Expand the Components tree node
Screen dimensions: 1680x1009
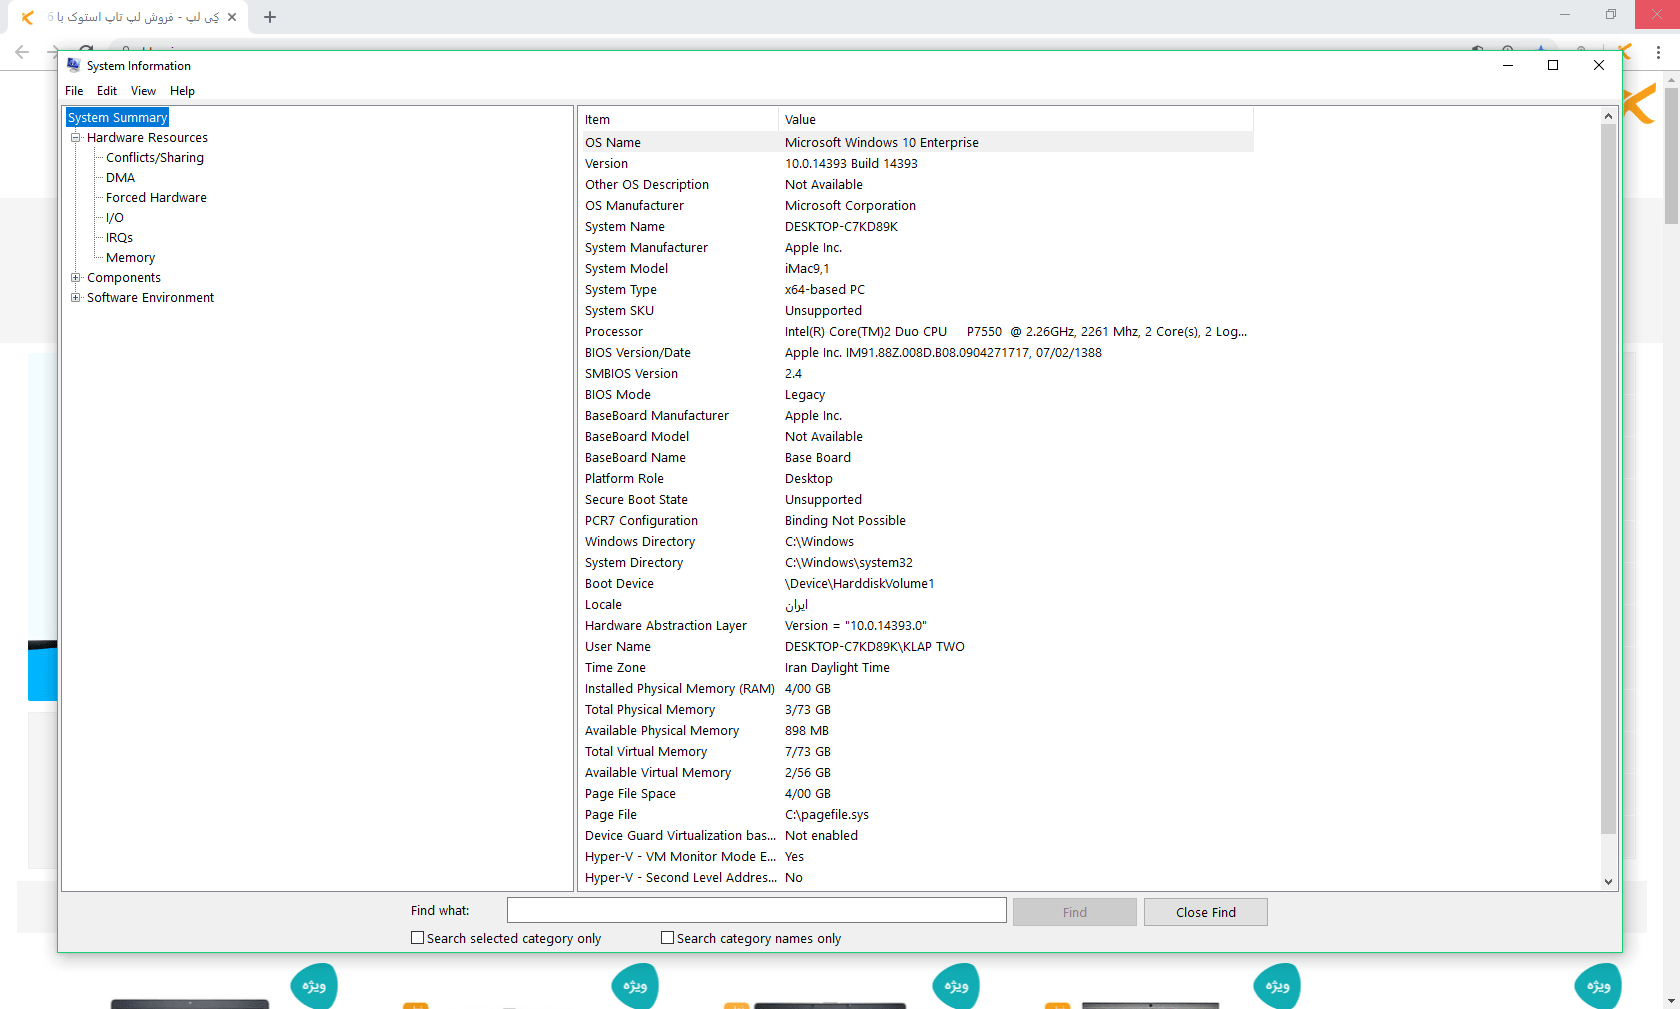point(75,278)
